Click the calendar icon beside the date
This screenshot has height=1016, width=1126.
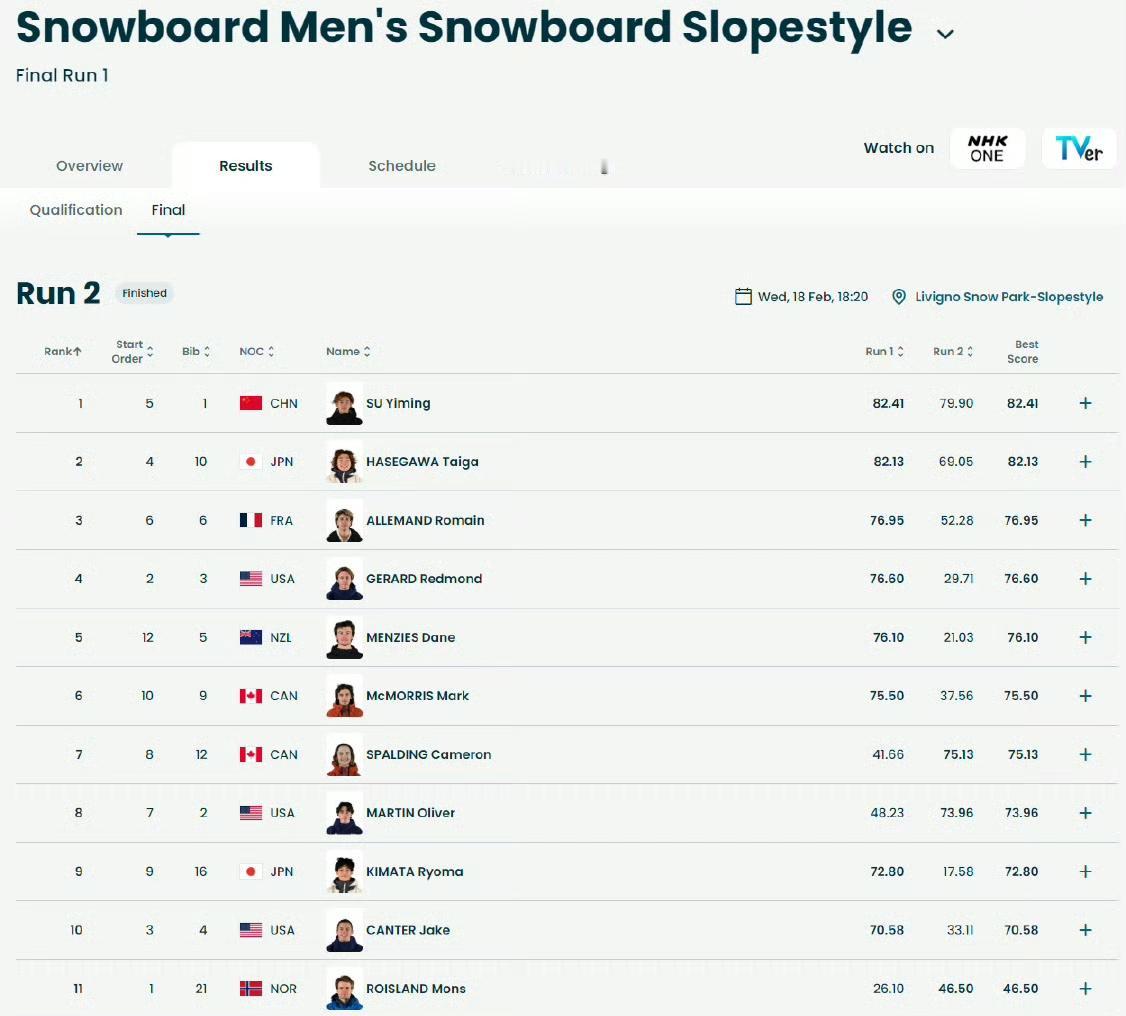743,296
